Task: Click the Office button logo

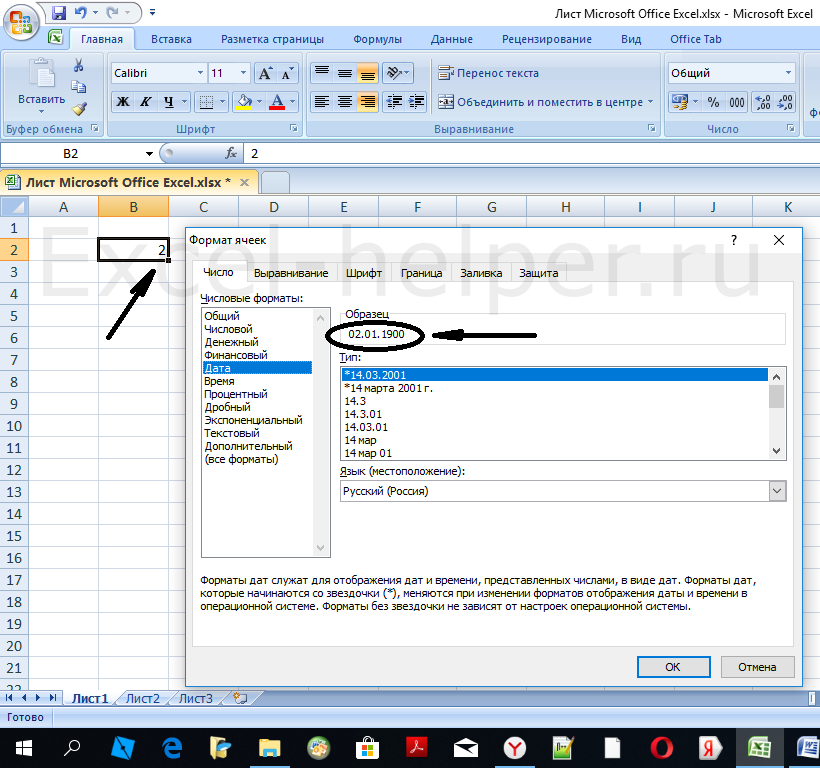Action: coord(21,22)
